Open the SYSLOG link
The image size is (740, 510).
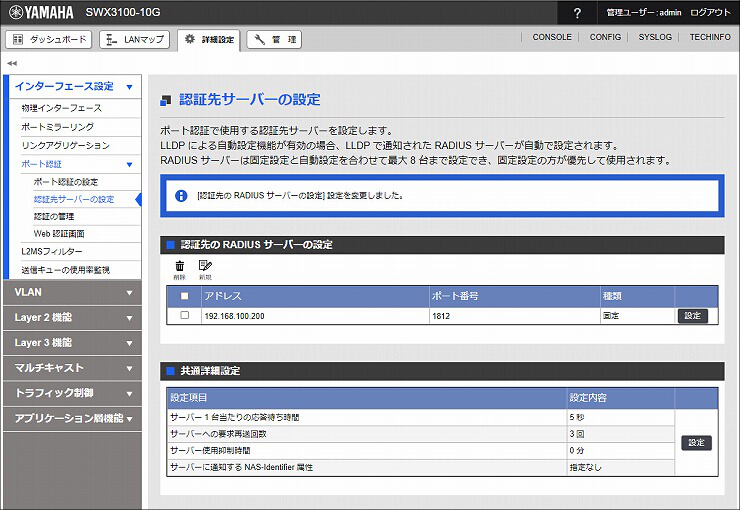tap(655, 37)
